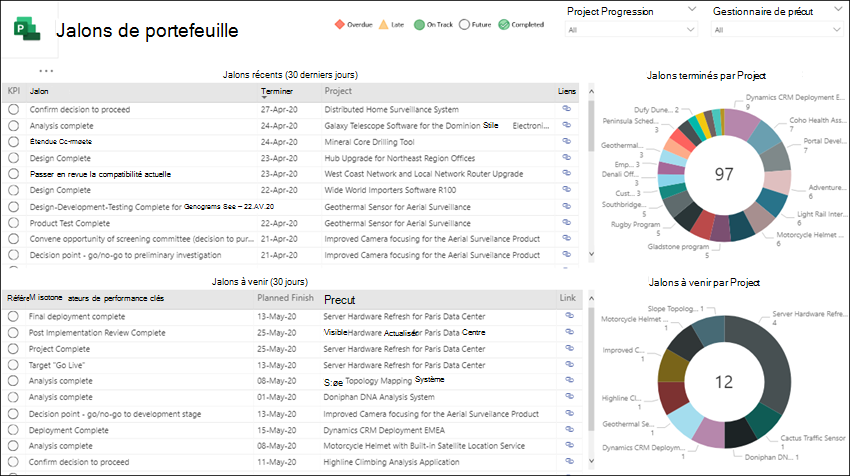
Task: Open link icon for Galaxy Telescope Software row
Action: coord(566,125)
